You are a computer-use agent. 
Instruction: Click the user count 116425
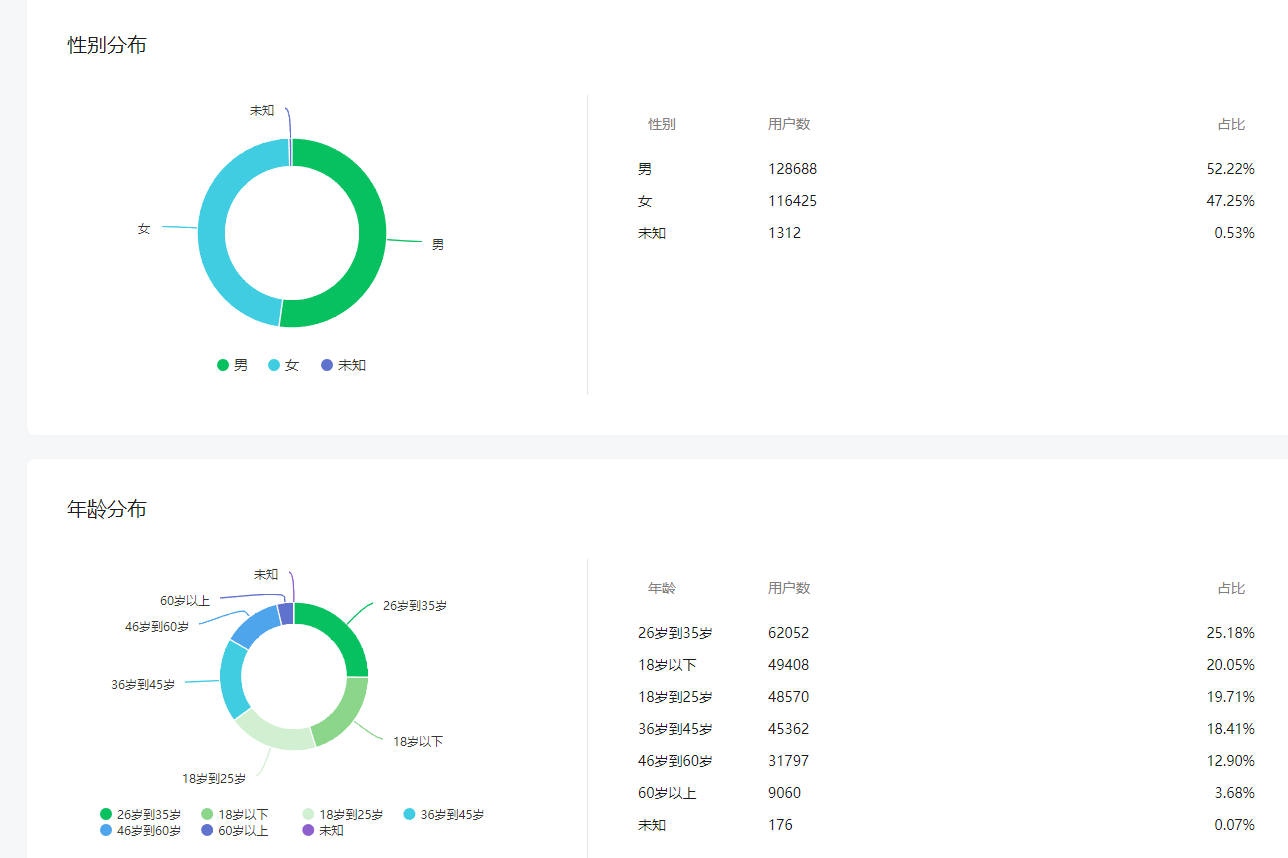[793, 201]
